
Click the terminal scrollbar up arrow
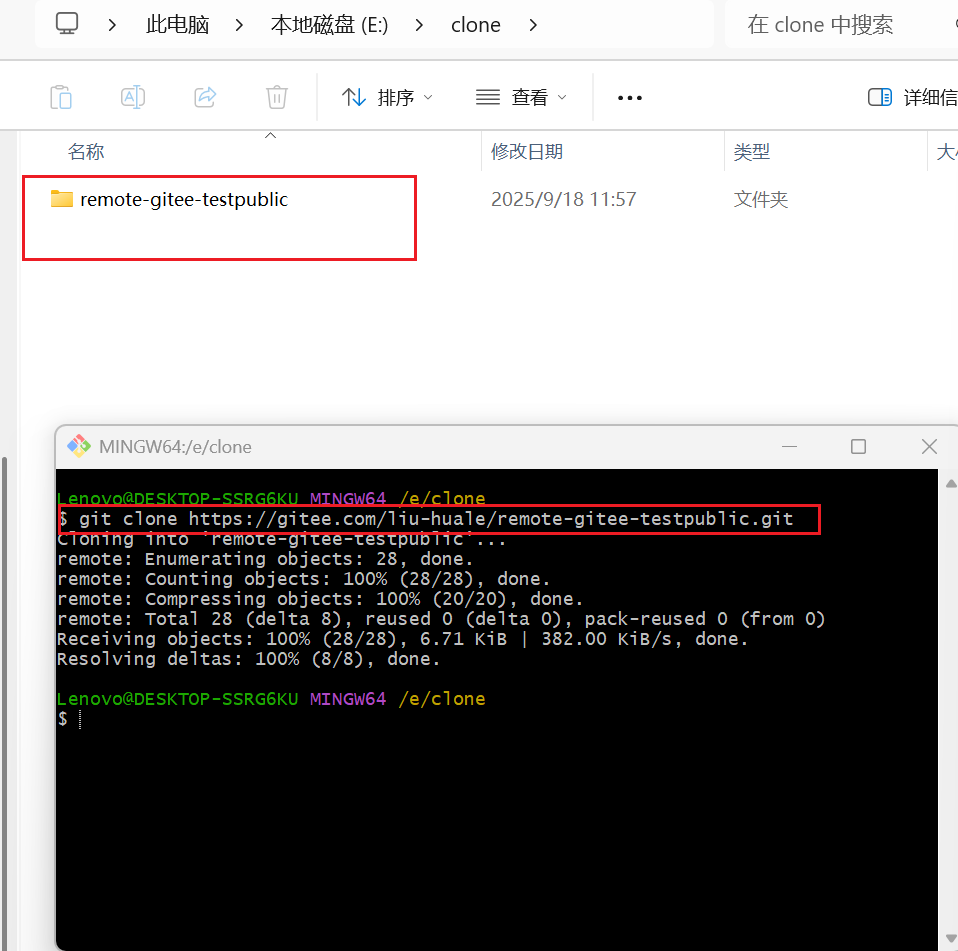[x=951, y=484]
